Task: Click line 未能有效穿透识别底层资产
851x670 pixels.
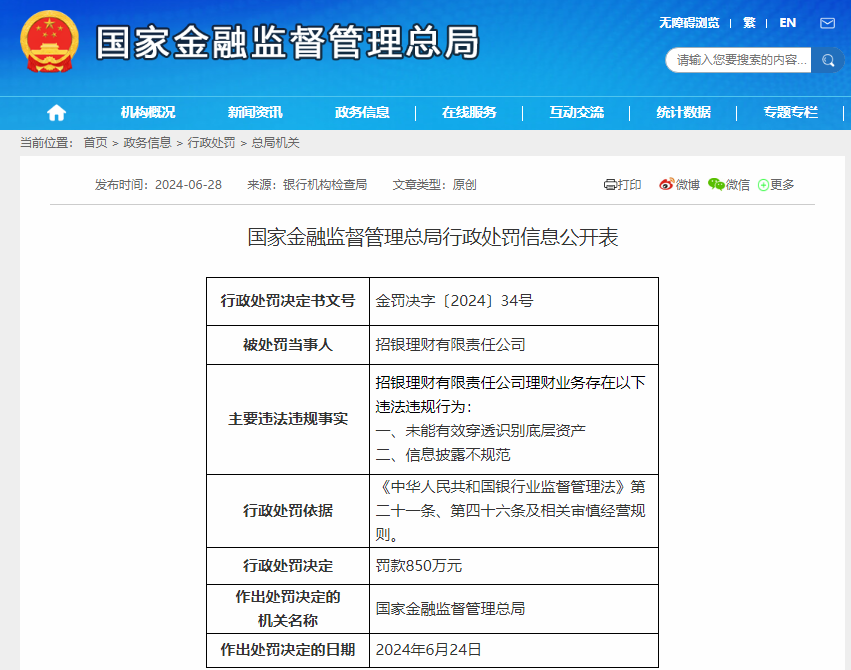Action: (x=496, y=431)
